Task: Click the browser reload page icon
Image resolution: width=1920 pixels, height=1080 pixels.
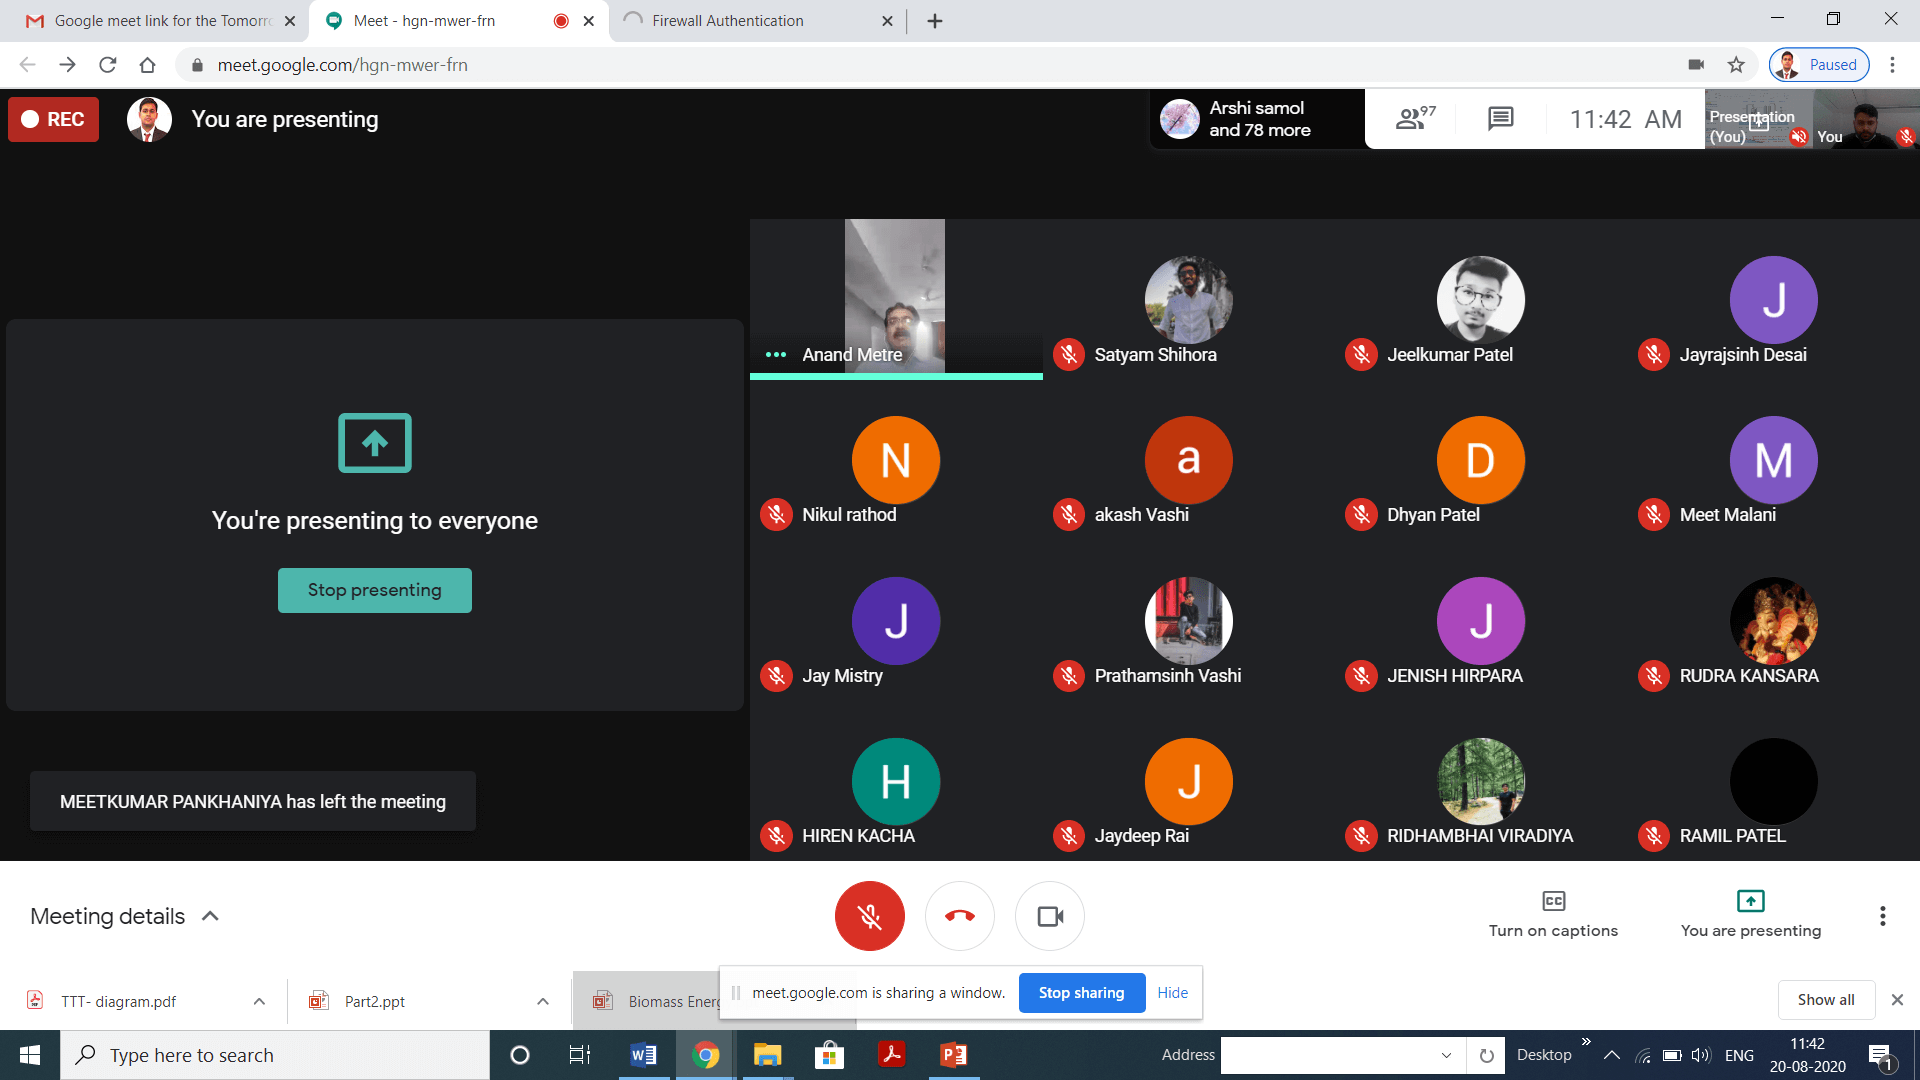Action: coord(108,65)
